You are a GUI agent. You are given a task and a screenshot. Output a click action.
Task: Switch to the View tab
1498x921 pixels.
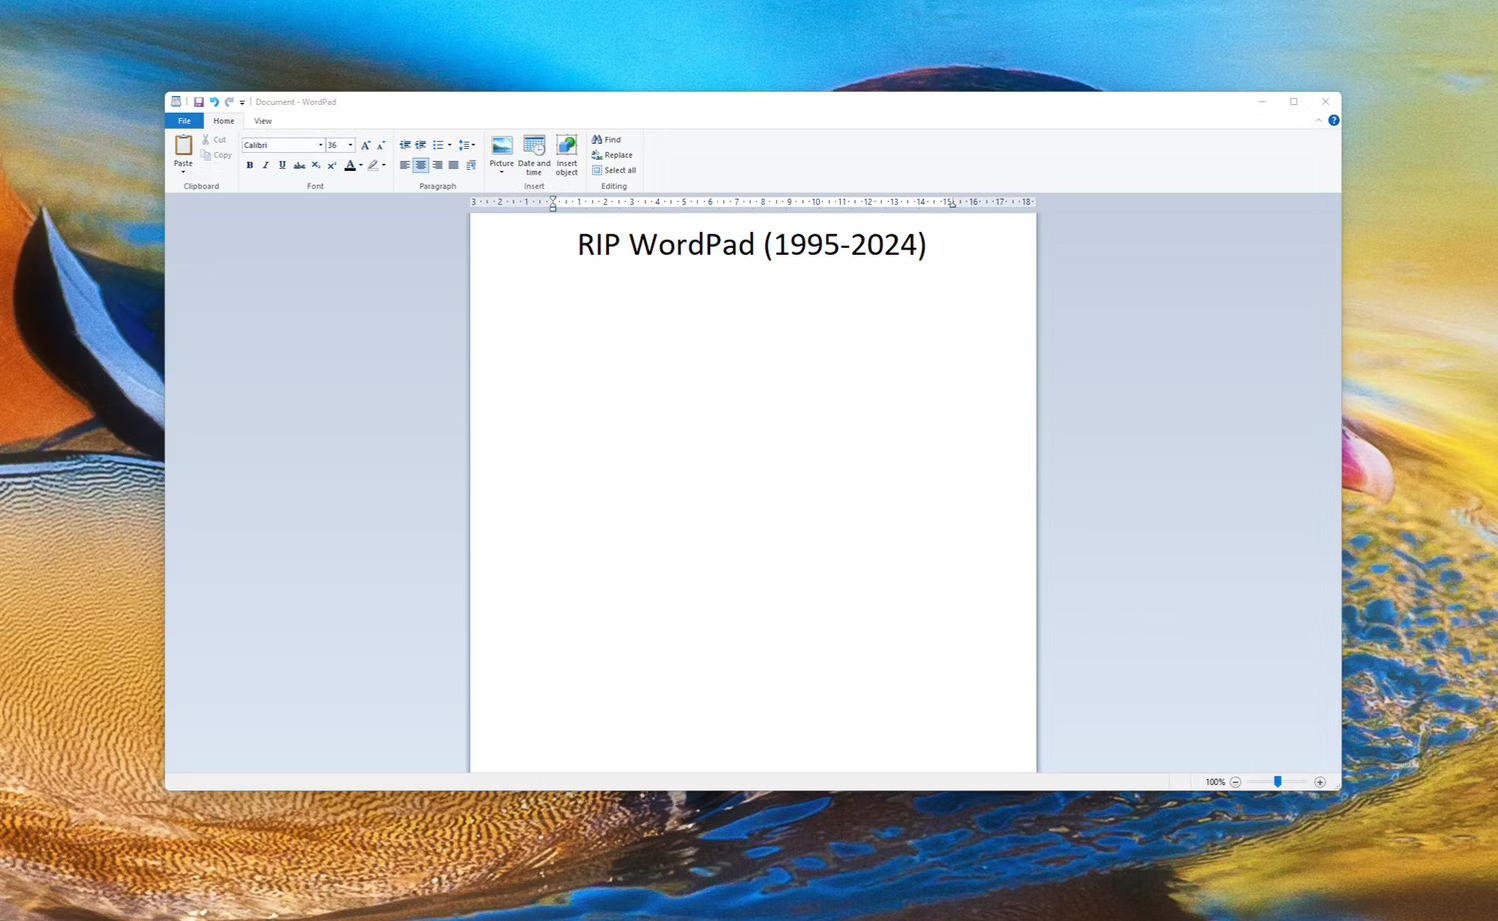click(263, 121)
